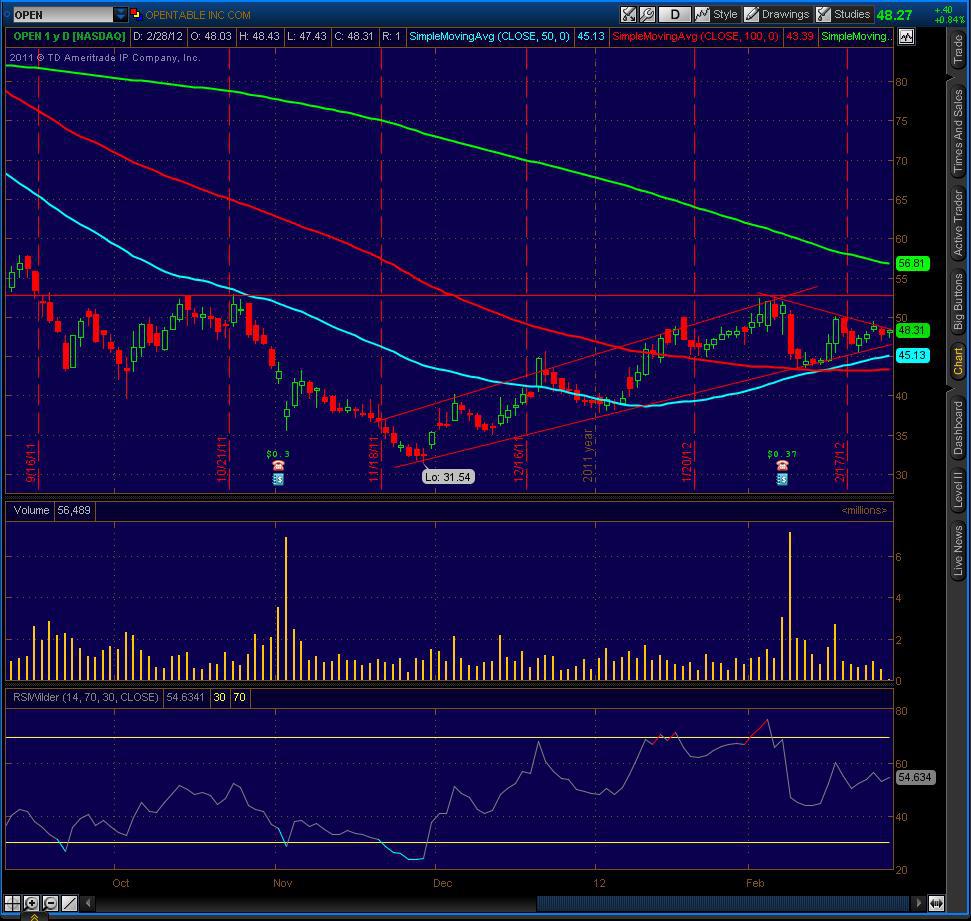Click the 9/16/11 expiration date marker
This screenshot has width=971, height=921.
[x=31, y=463]
